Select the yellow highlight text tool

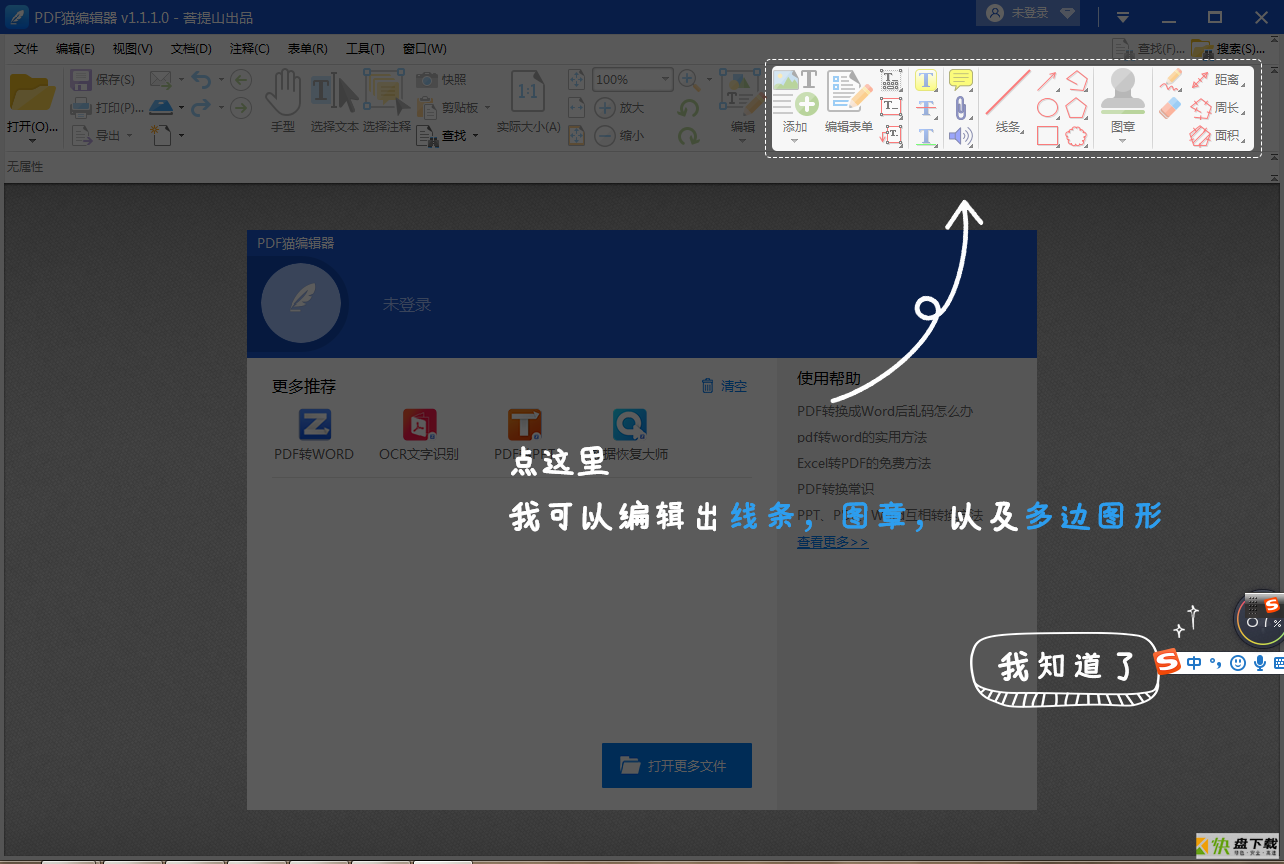(926, 81)
